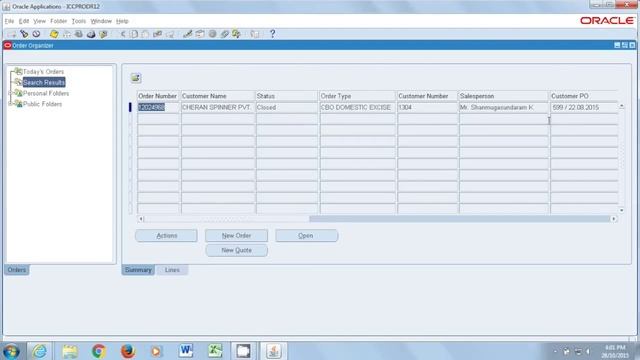Viewport: 640px width, 360px height.
Task: Click the Closed status cell
Action: click(287, 107)
